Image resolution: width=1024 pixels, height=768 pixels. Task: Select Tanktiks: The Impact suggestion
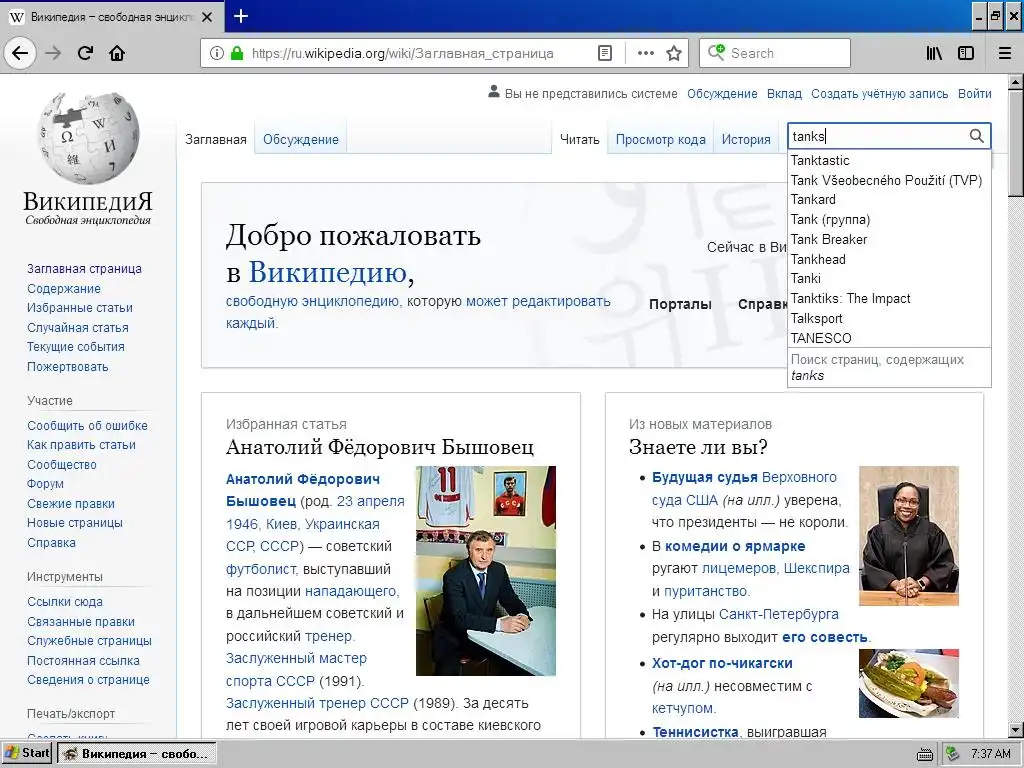pos(889,298)
